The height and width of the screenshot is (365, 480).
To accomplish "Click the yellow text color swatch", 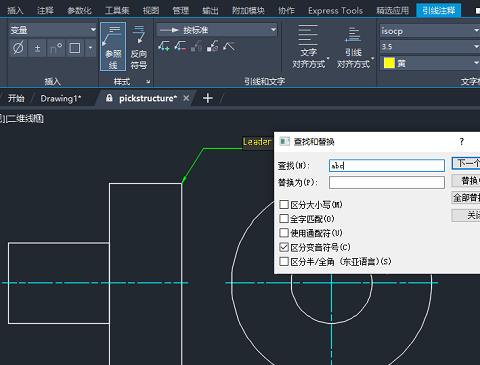I will (x=389, y=63).
